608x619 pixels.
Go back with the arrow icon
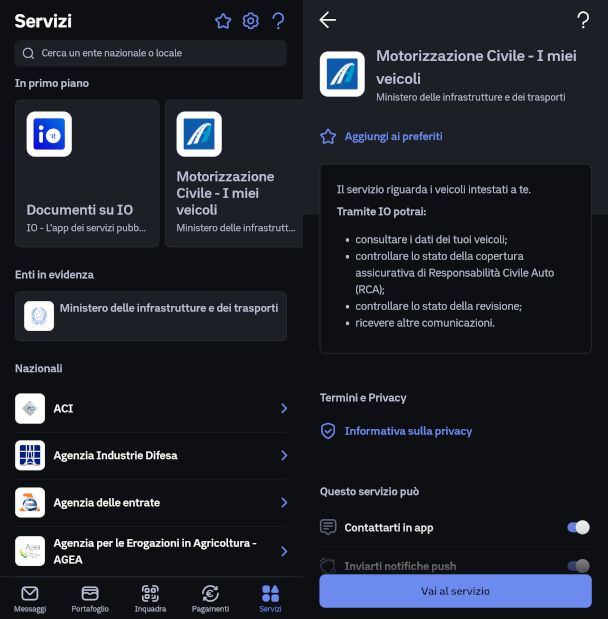(328, 20)
